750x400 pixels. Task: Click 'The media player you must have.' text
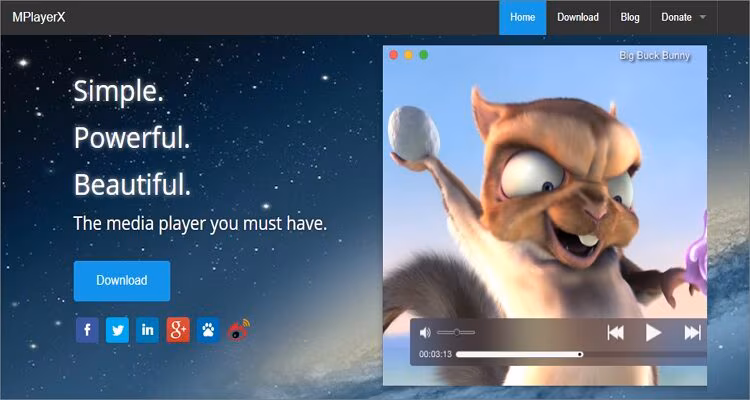pyautogui.click(x=200, y=224)
